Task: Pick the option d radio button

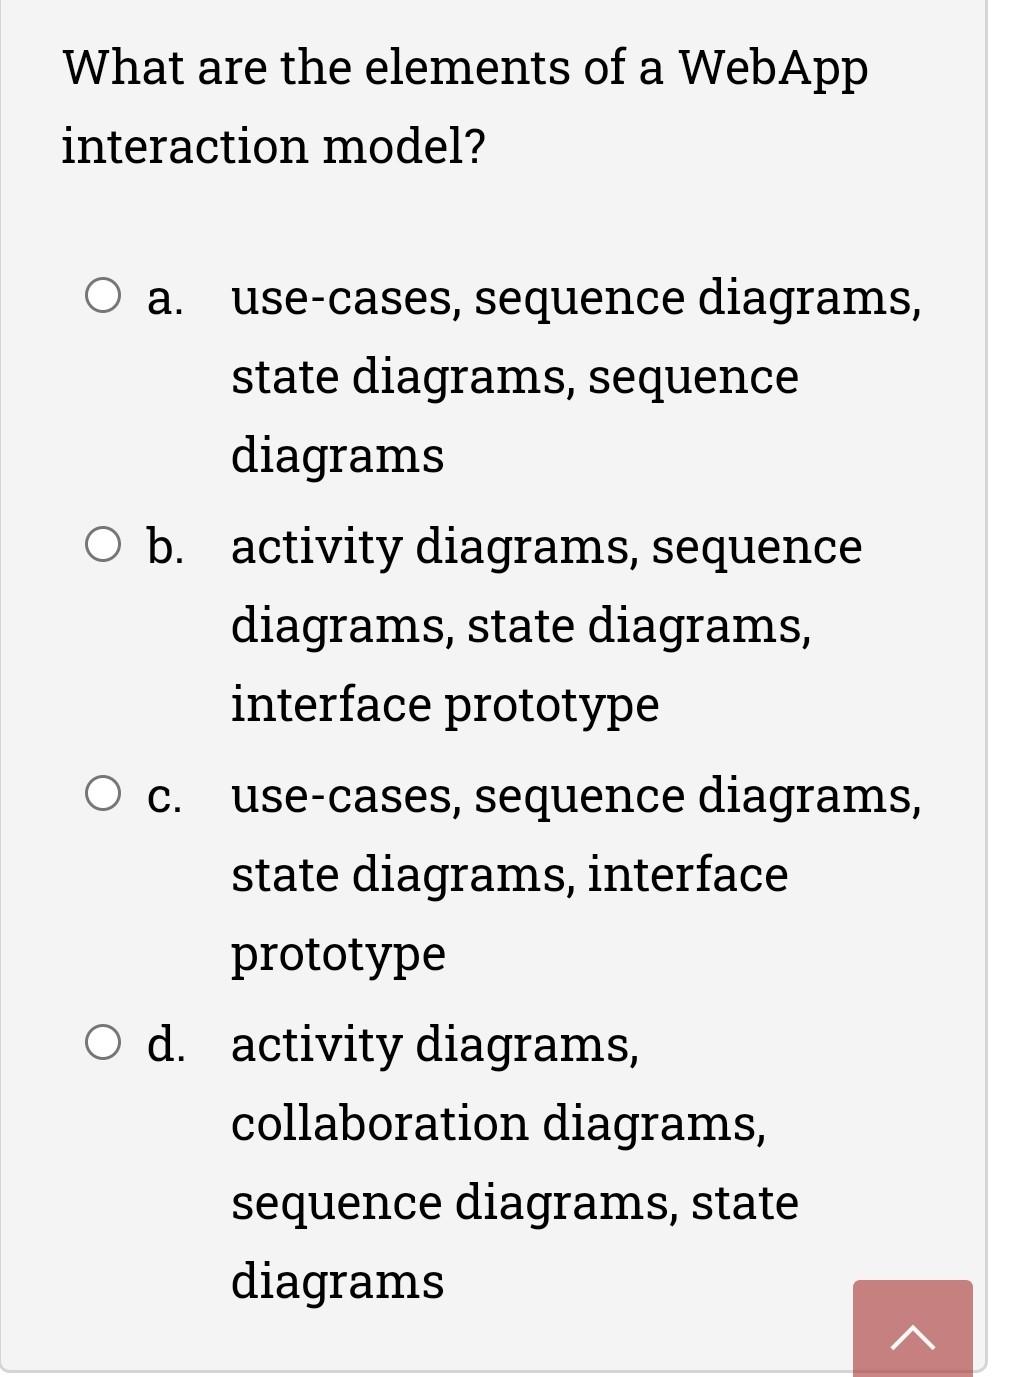Action: [x=103, y=1043]
